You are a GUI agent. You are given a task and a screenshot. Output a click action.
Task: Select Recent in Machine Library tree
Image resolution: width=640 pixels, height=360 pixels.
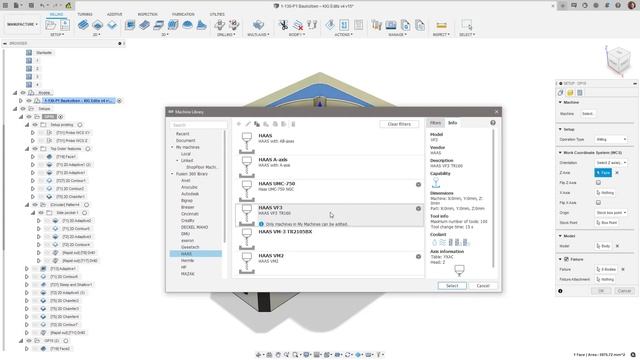click(182, 134)
